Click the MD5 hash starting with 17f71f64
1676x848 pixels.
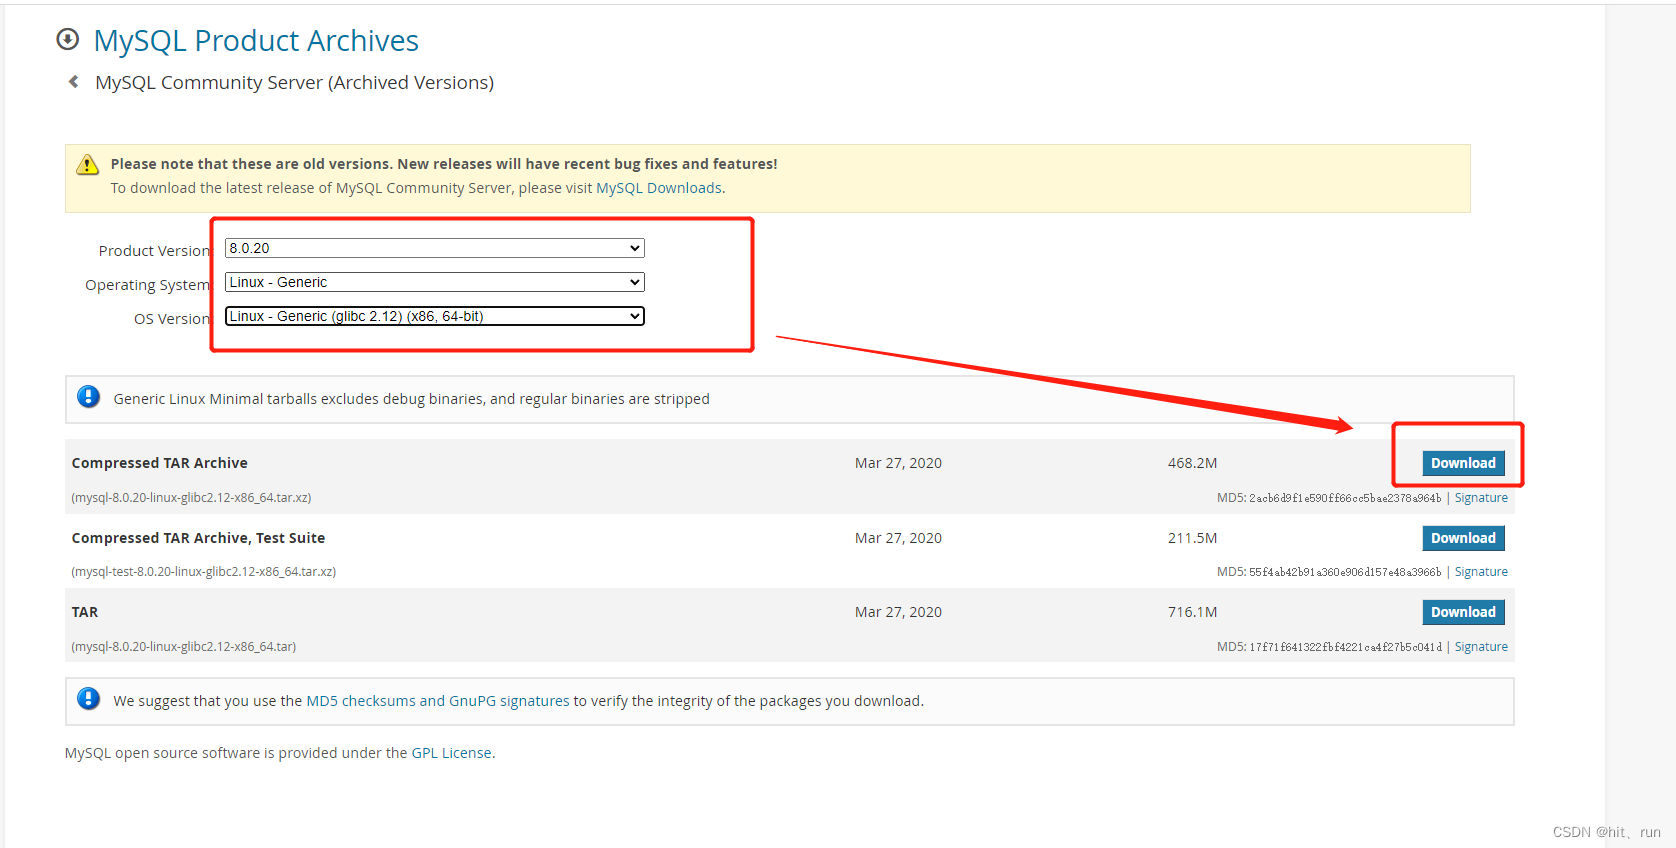(x=1345, y=647)
